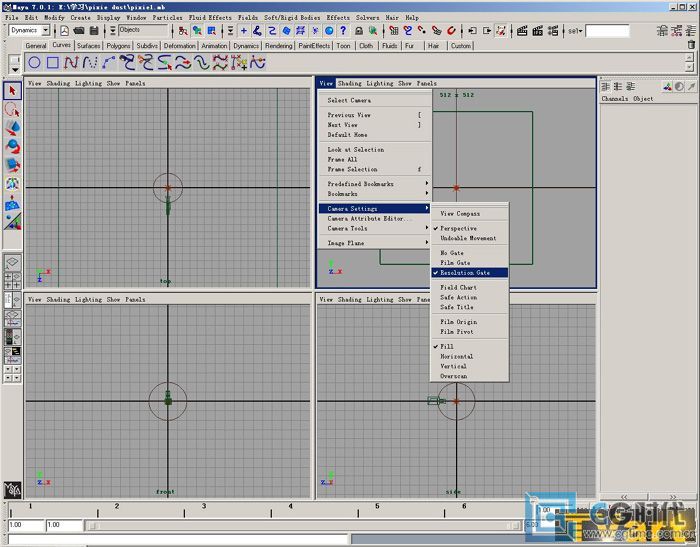Click the New Scene icon
This screenshot has height=547, width=700.
click(x=64, y=31)
